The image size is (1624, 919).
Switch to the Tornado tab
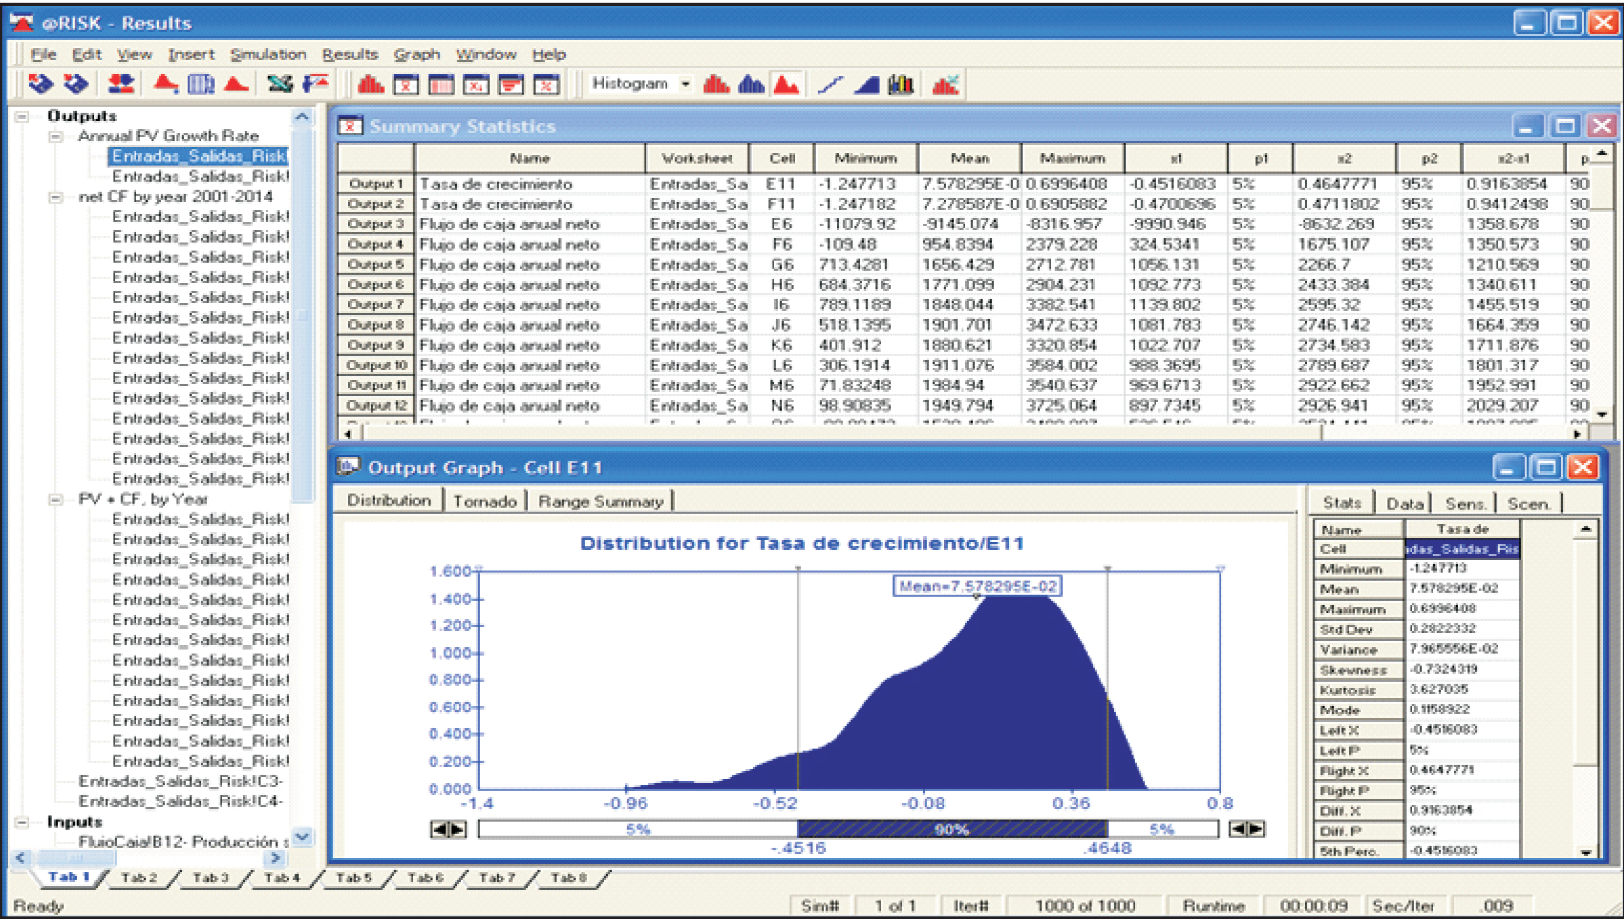(484, 501)
